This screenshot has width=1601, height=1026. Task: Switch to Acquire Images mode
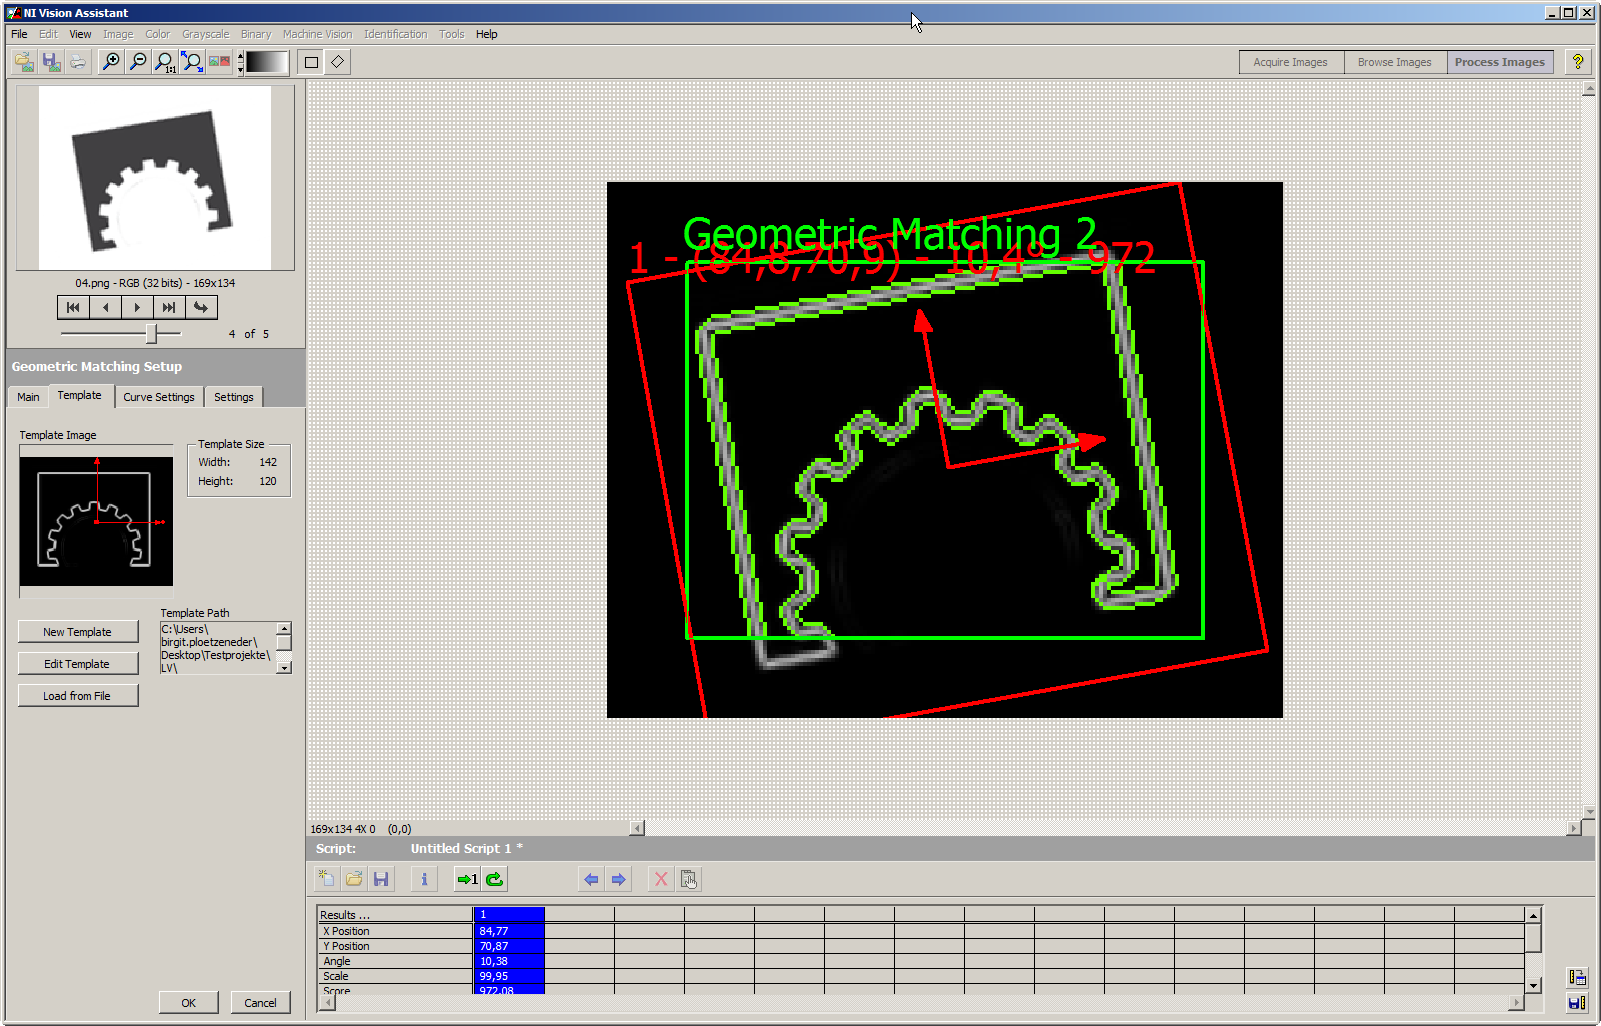click(x=1291, y=62)
